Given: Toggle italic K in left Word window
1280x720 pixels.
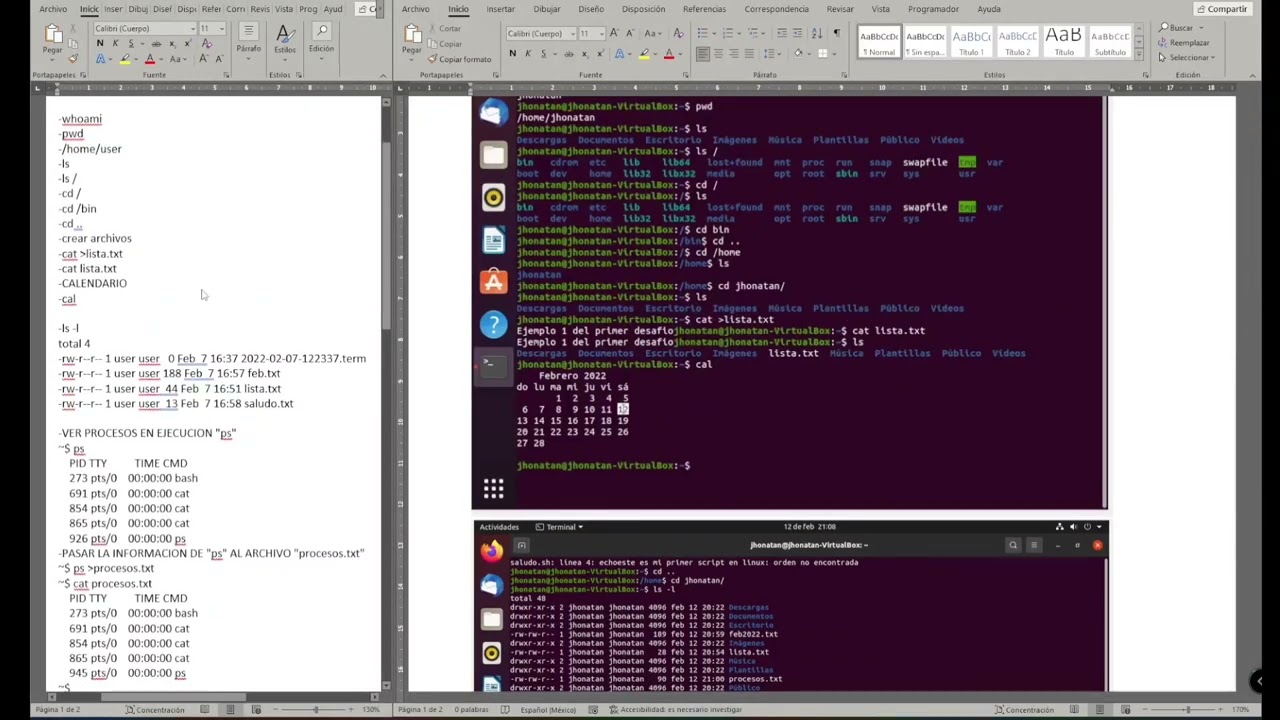Looking at the screenshot, I should 115,43.
